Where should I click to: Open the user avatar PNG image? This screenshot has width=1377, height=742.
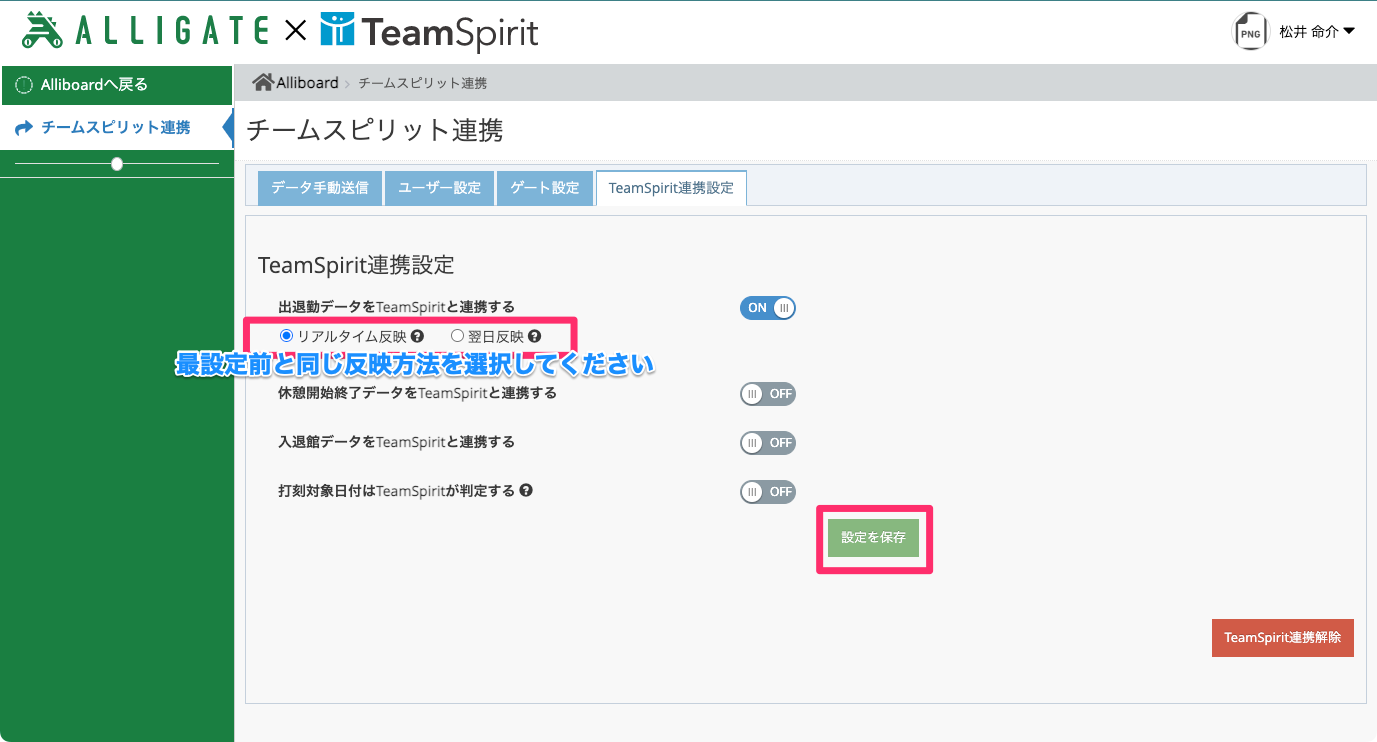(x=1250, y=32)
